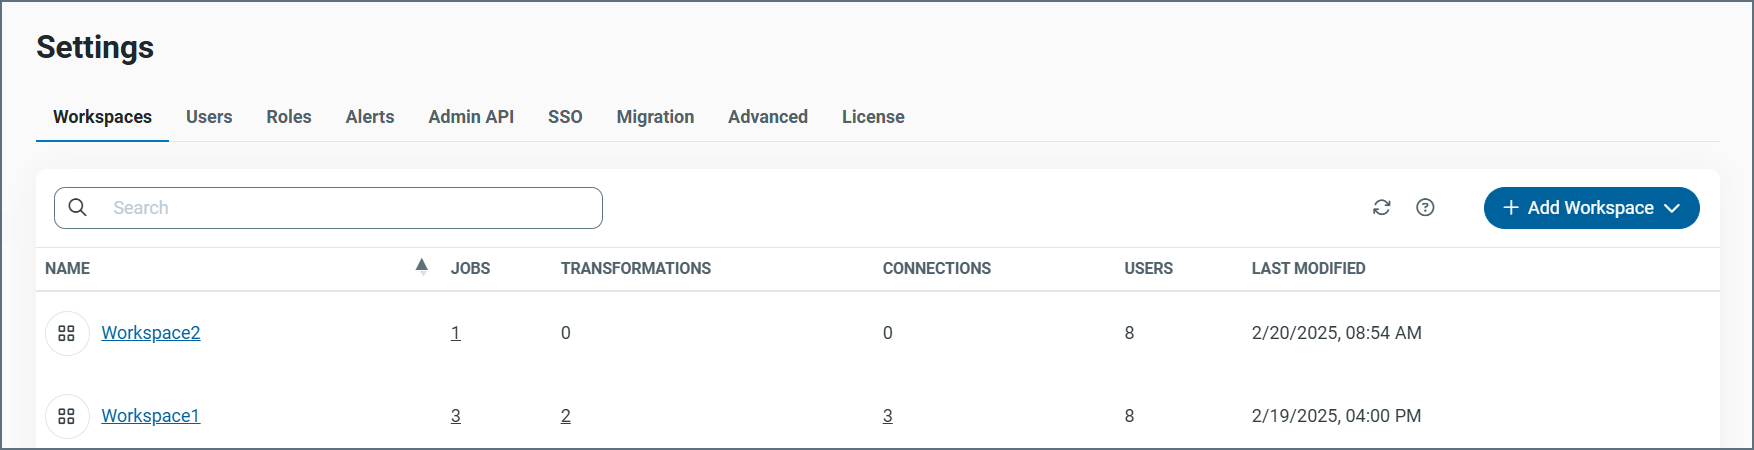Open the Advanced tab
Image resolution: width=1754 pixels, height=450 pixels.
768,117
